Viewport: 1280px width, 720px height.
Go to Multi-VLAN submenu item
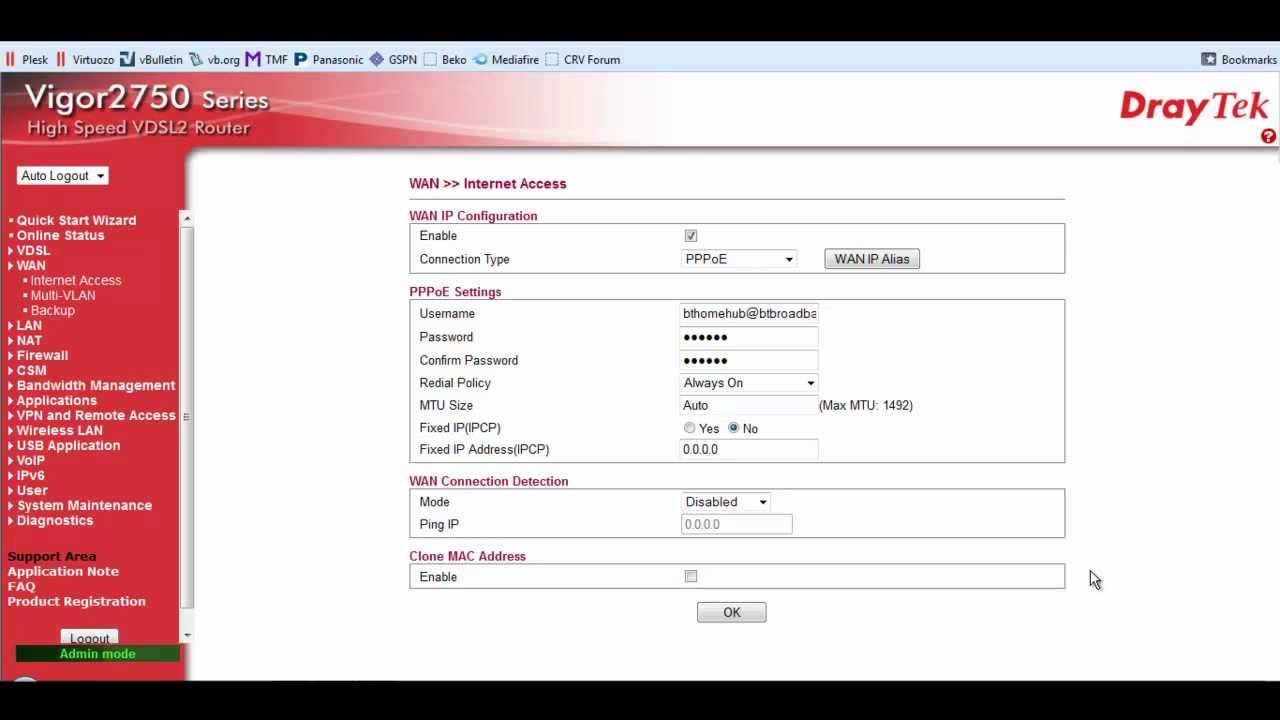click(63, 296)
